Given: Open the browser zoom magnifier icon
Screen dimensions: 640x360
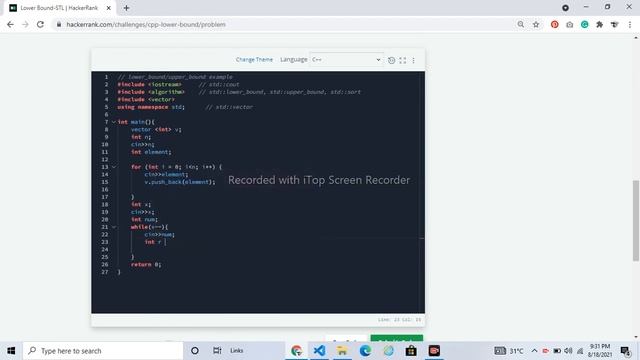Looking at the screenshot, I should [x=521, y=24].
